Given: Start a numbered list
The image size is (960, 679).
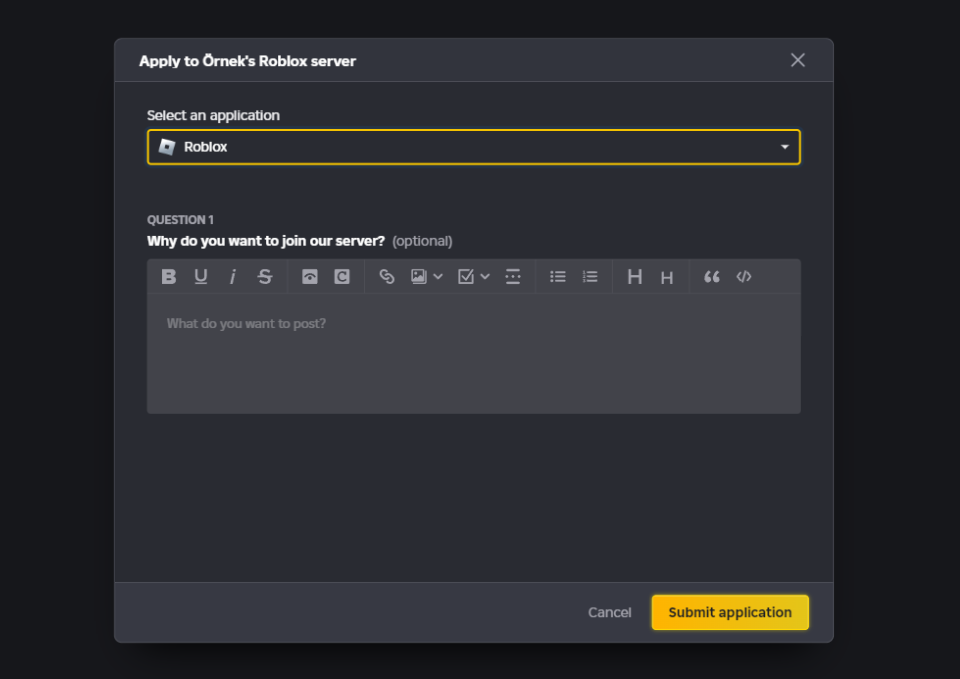Looking at the screenshot, I should [590, 277].
